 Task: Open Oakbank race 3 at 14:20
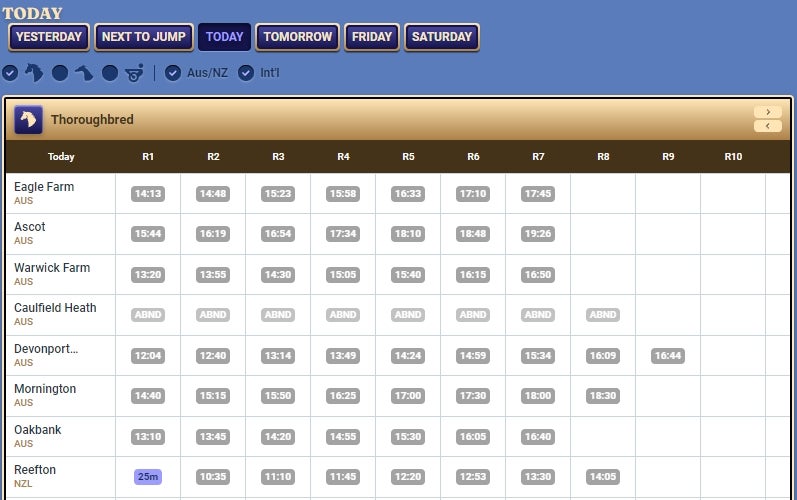pos(278,436)
